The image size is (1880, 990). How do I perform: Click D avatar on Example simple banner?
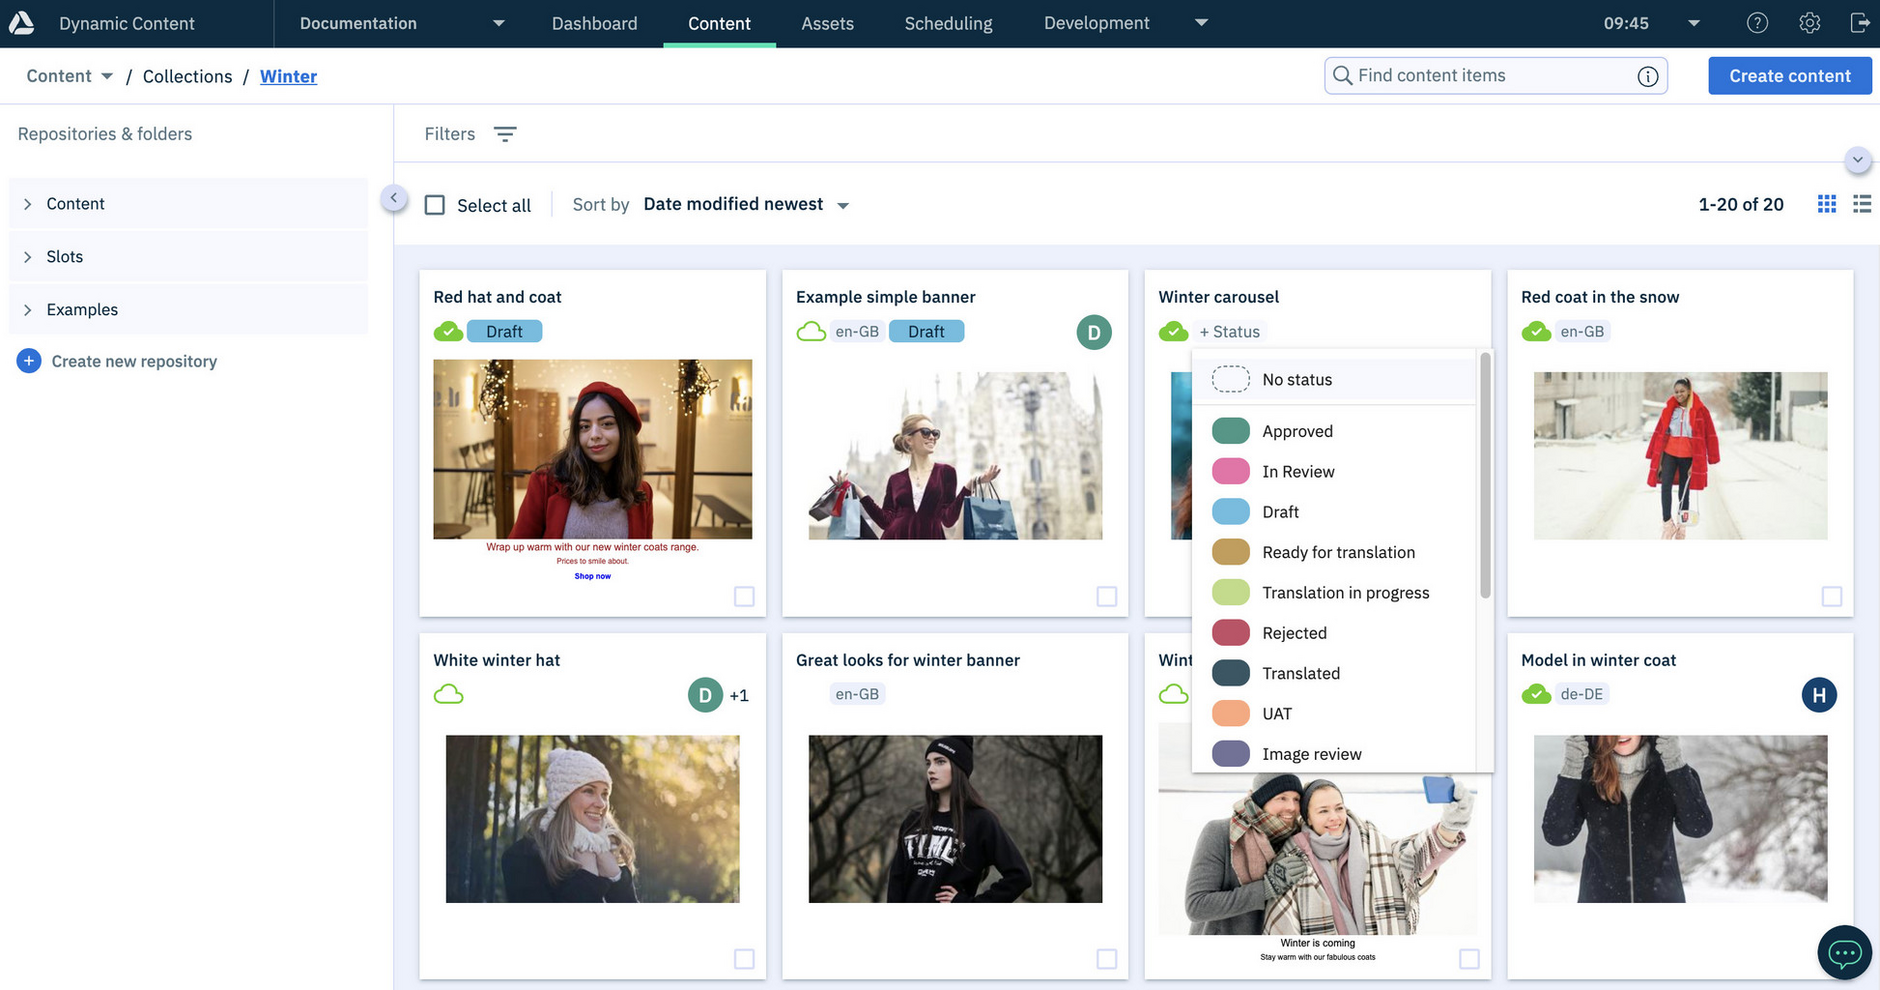coord(1094,332)
